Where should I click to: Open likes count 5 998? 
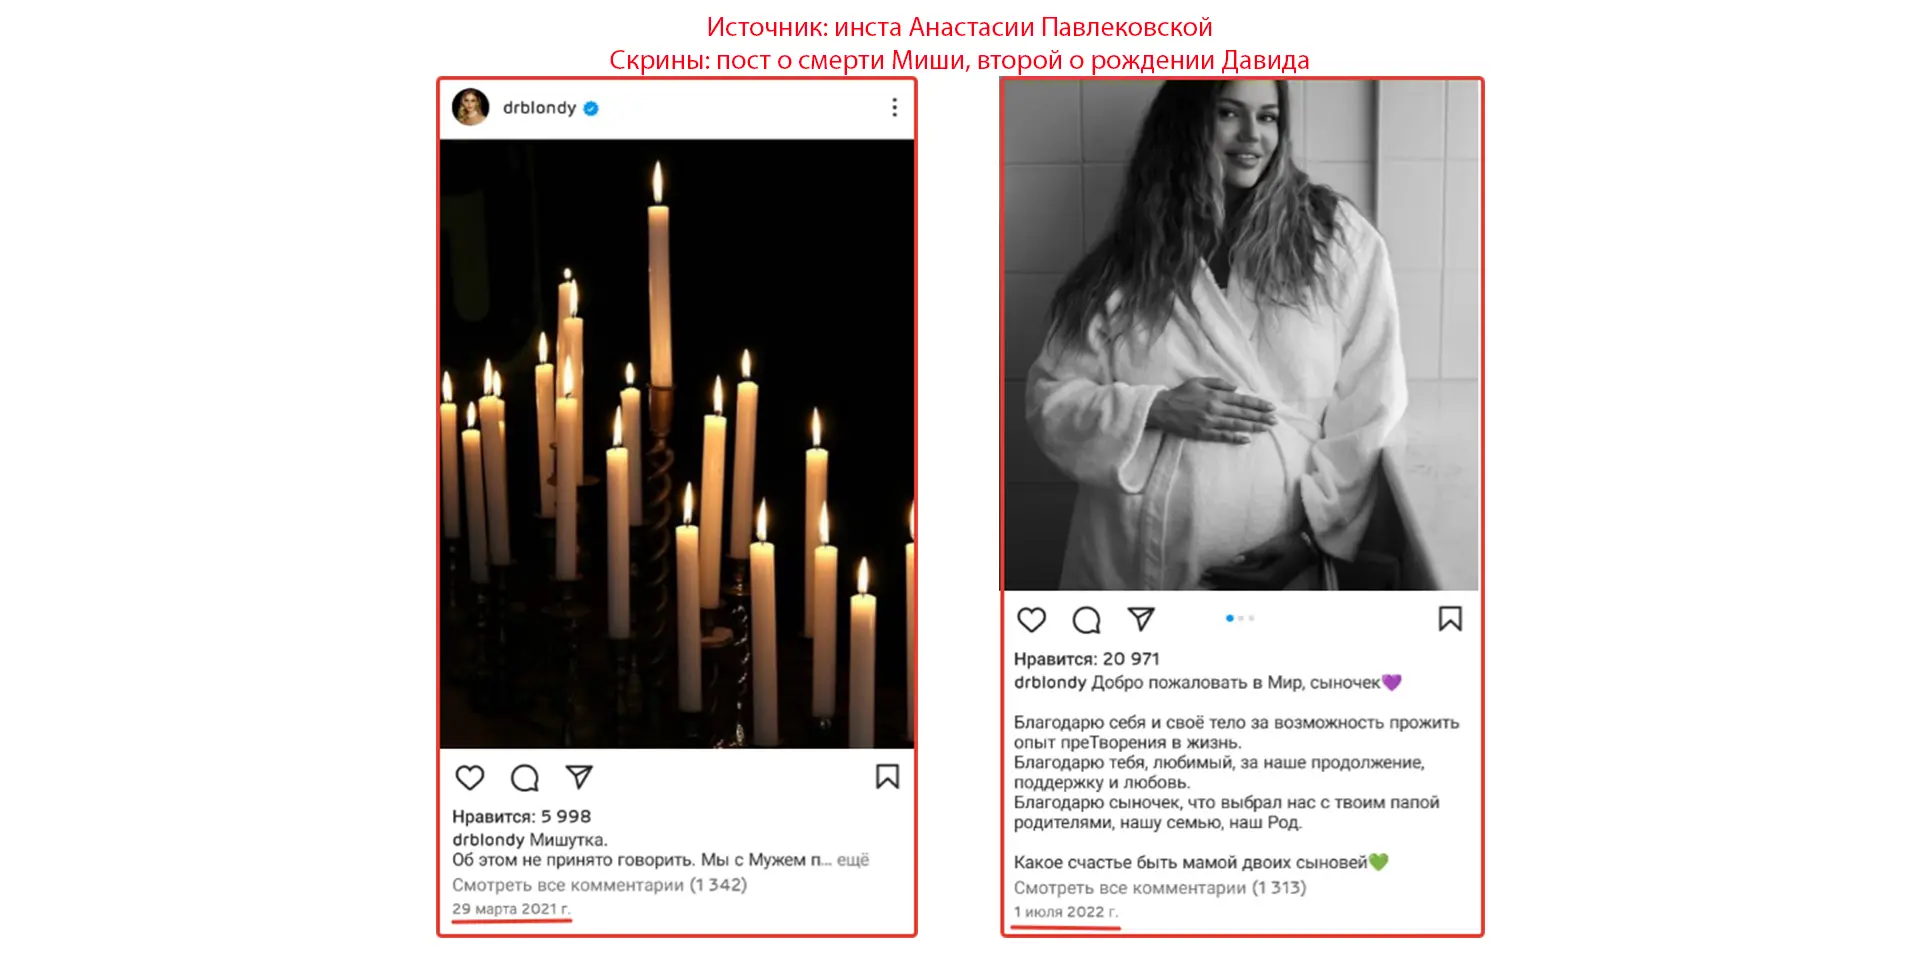pyautogui.click(x=521, y=817)
